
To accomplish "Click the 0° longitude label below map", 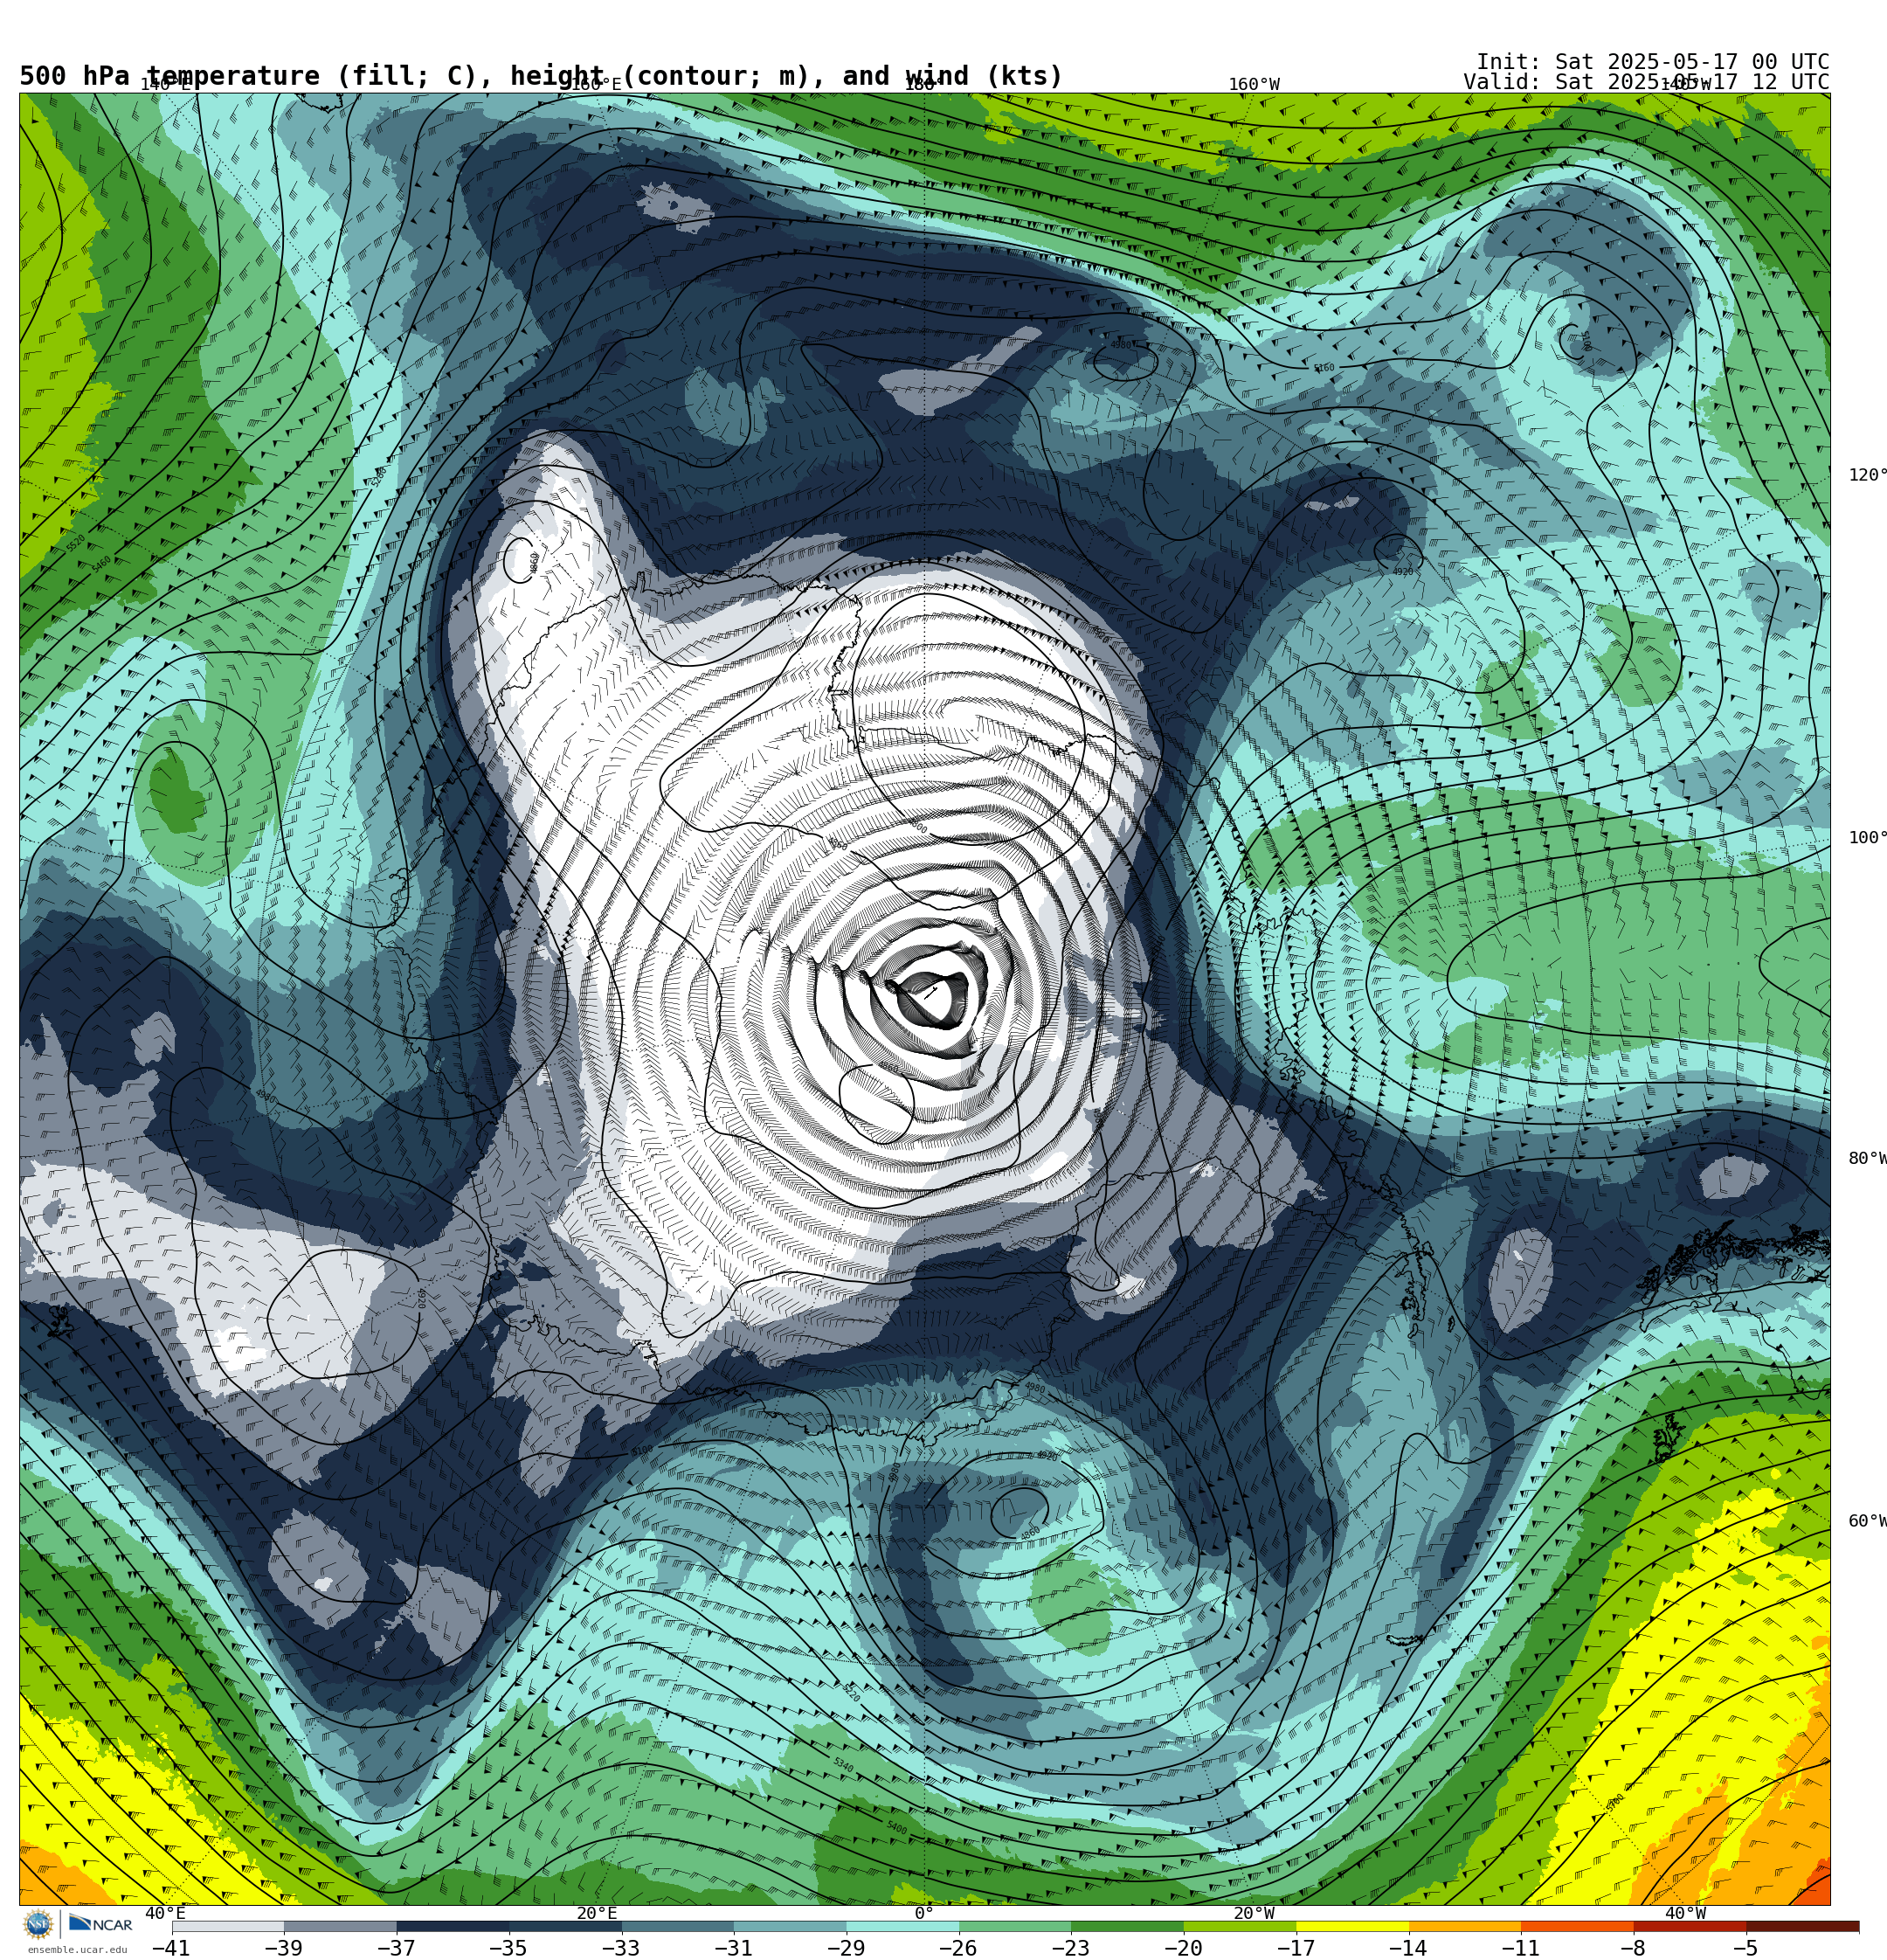I will (x=924, y=1913).
